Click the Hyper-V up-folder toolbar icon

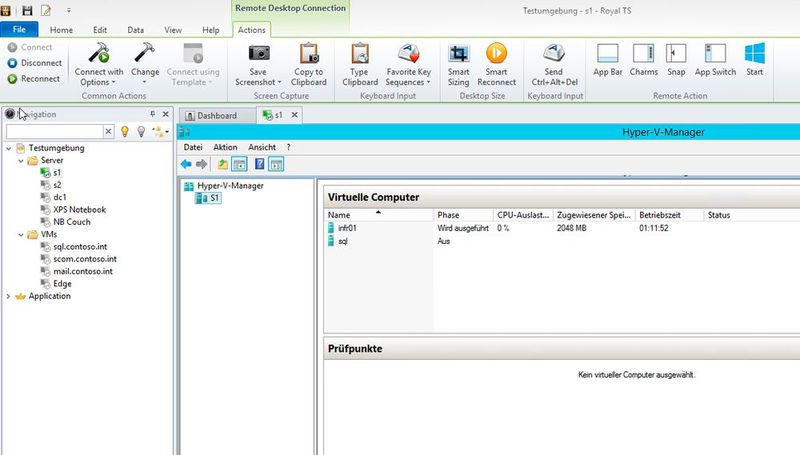coord(223,164)
